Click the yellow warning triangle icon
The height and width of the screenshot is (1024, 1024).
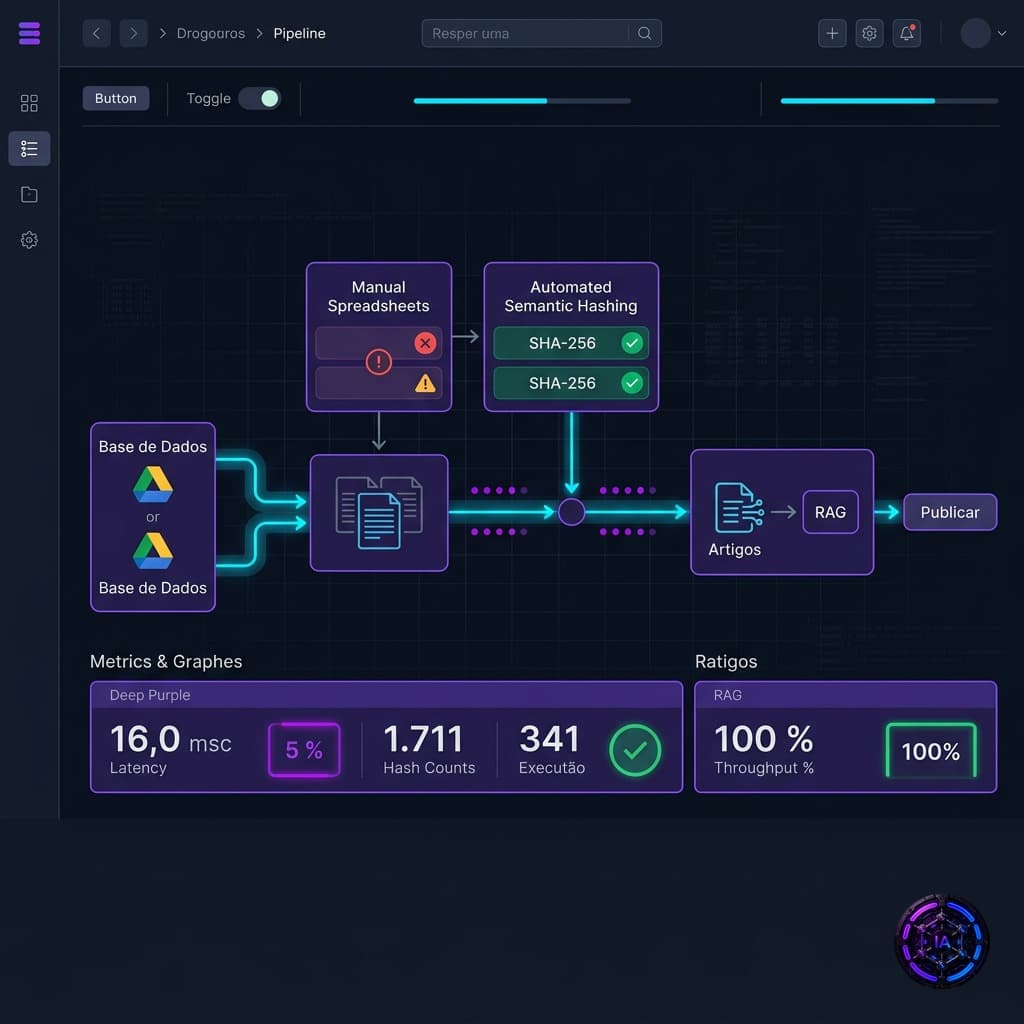click(x=425, y=383)
